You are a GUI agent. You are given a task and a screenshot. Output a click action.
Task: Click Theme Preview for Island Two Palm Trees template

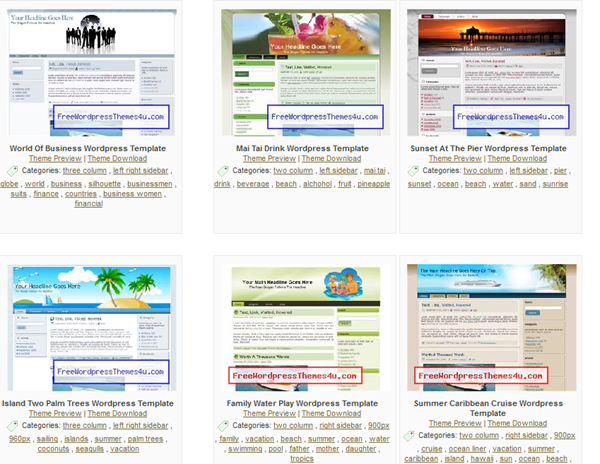tap(55, 414)
